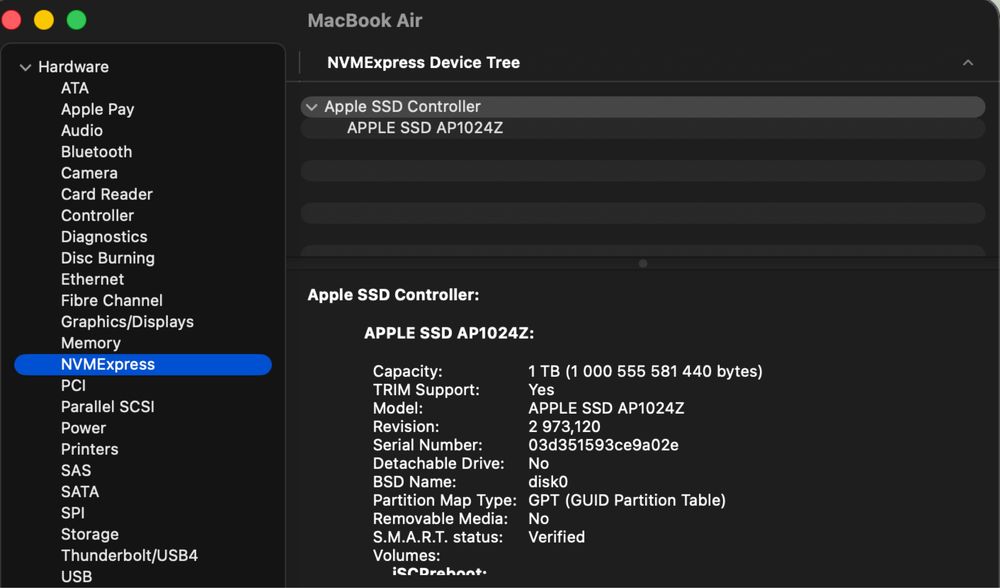Show Card Reader information

tap(107, 194)
